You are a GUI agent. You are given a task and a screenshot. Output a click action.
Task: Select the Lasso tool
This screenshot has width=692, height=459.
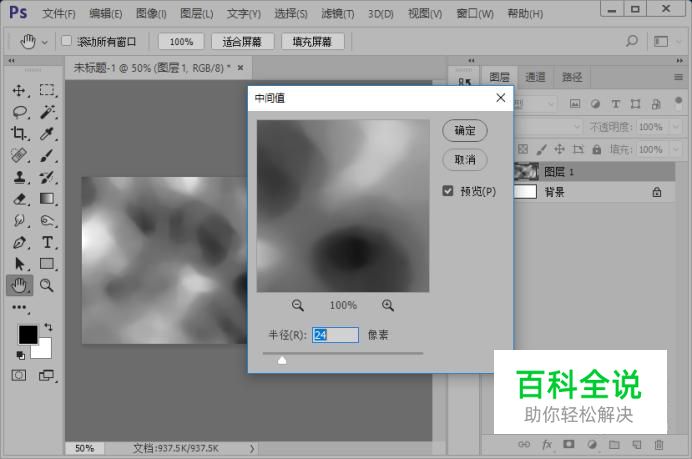[x=19, y=112]
